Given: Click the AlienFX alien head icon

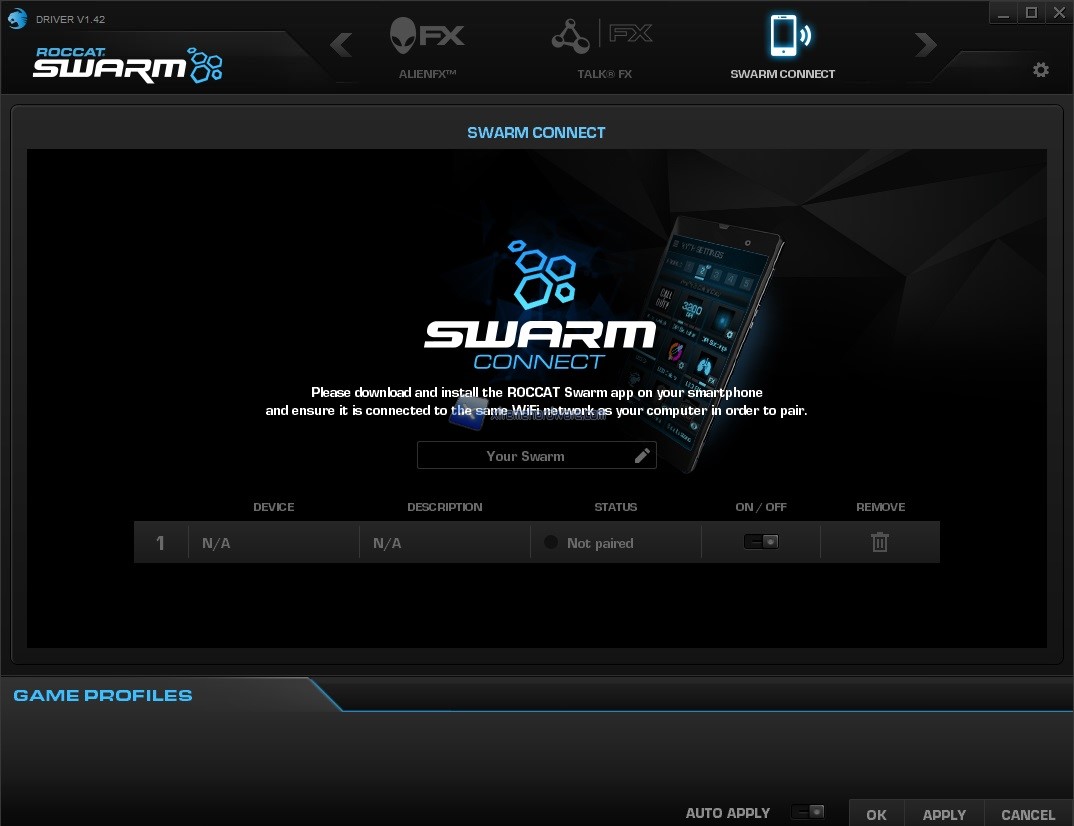Looking at the screenshot, I should (406, 36).
